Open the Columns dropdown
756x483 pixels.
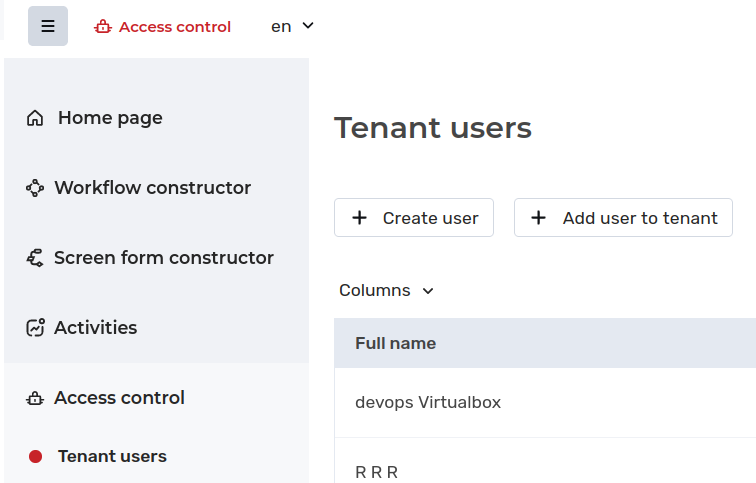pyautogui.click(x=386, y=291)
